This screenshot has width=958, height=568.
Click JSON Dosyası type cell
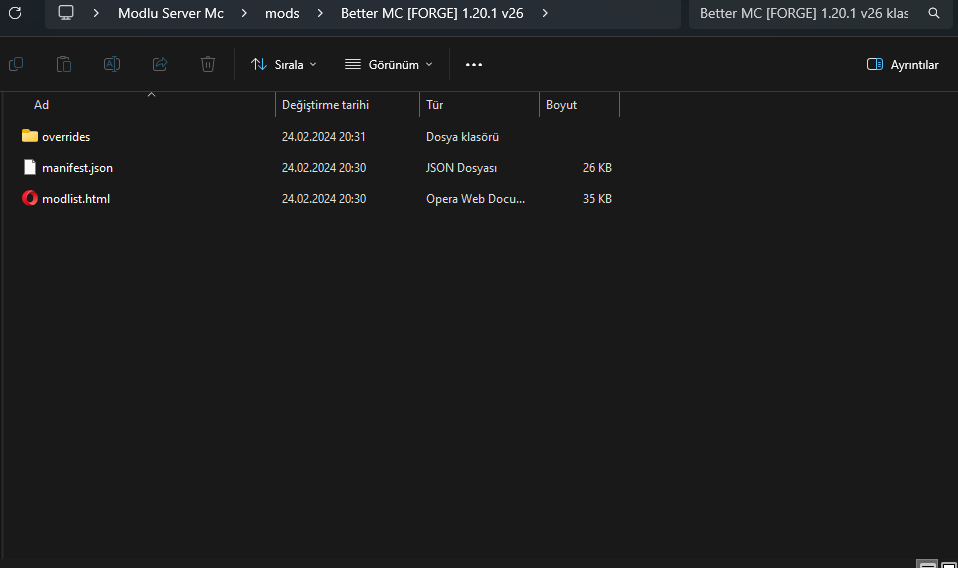tap(461, 167)
